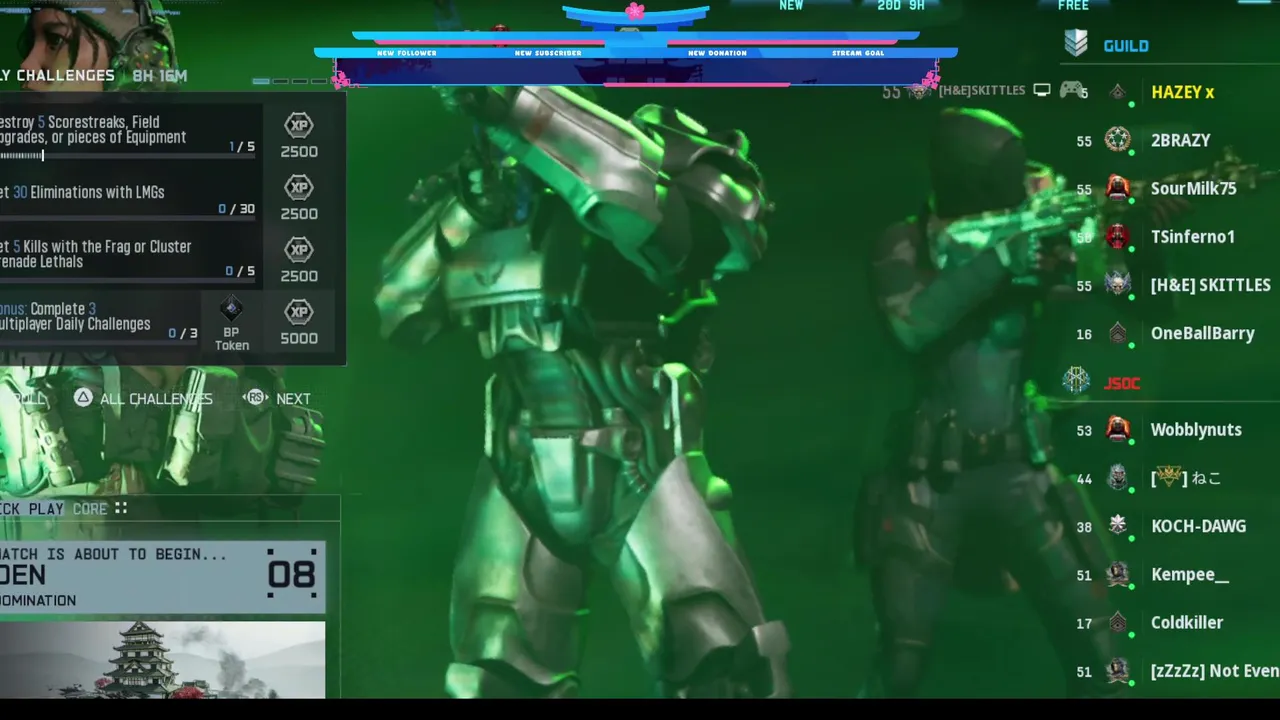Select [zZzZz] Not Even prestige emblem
The image size is (1280, 720).
tap(1118, 671)
